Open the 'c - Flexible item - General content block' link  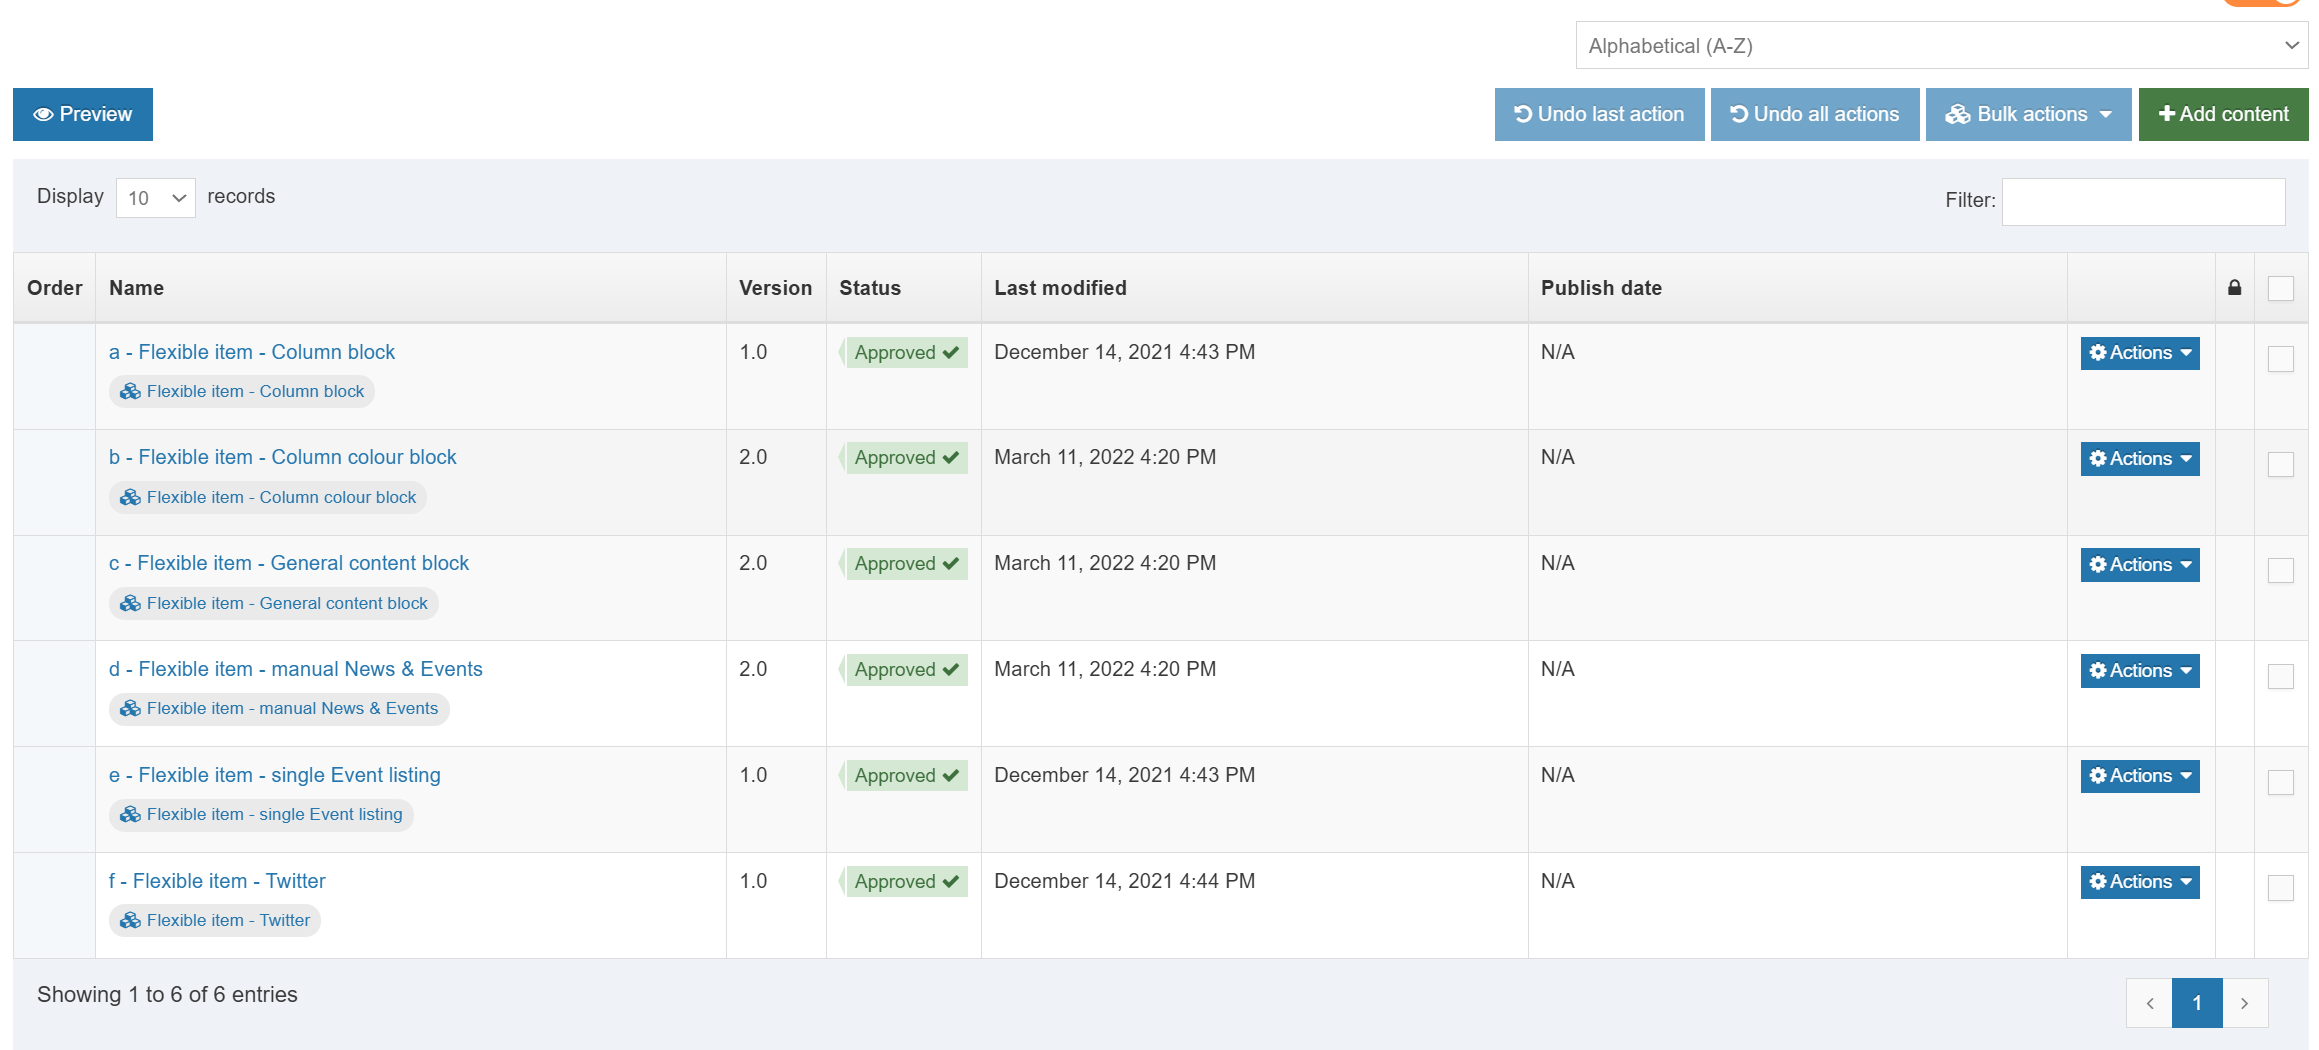point(288,563)
